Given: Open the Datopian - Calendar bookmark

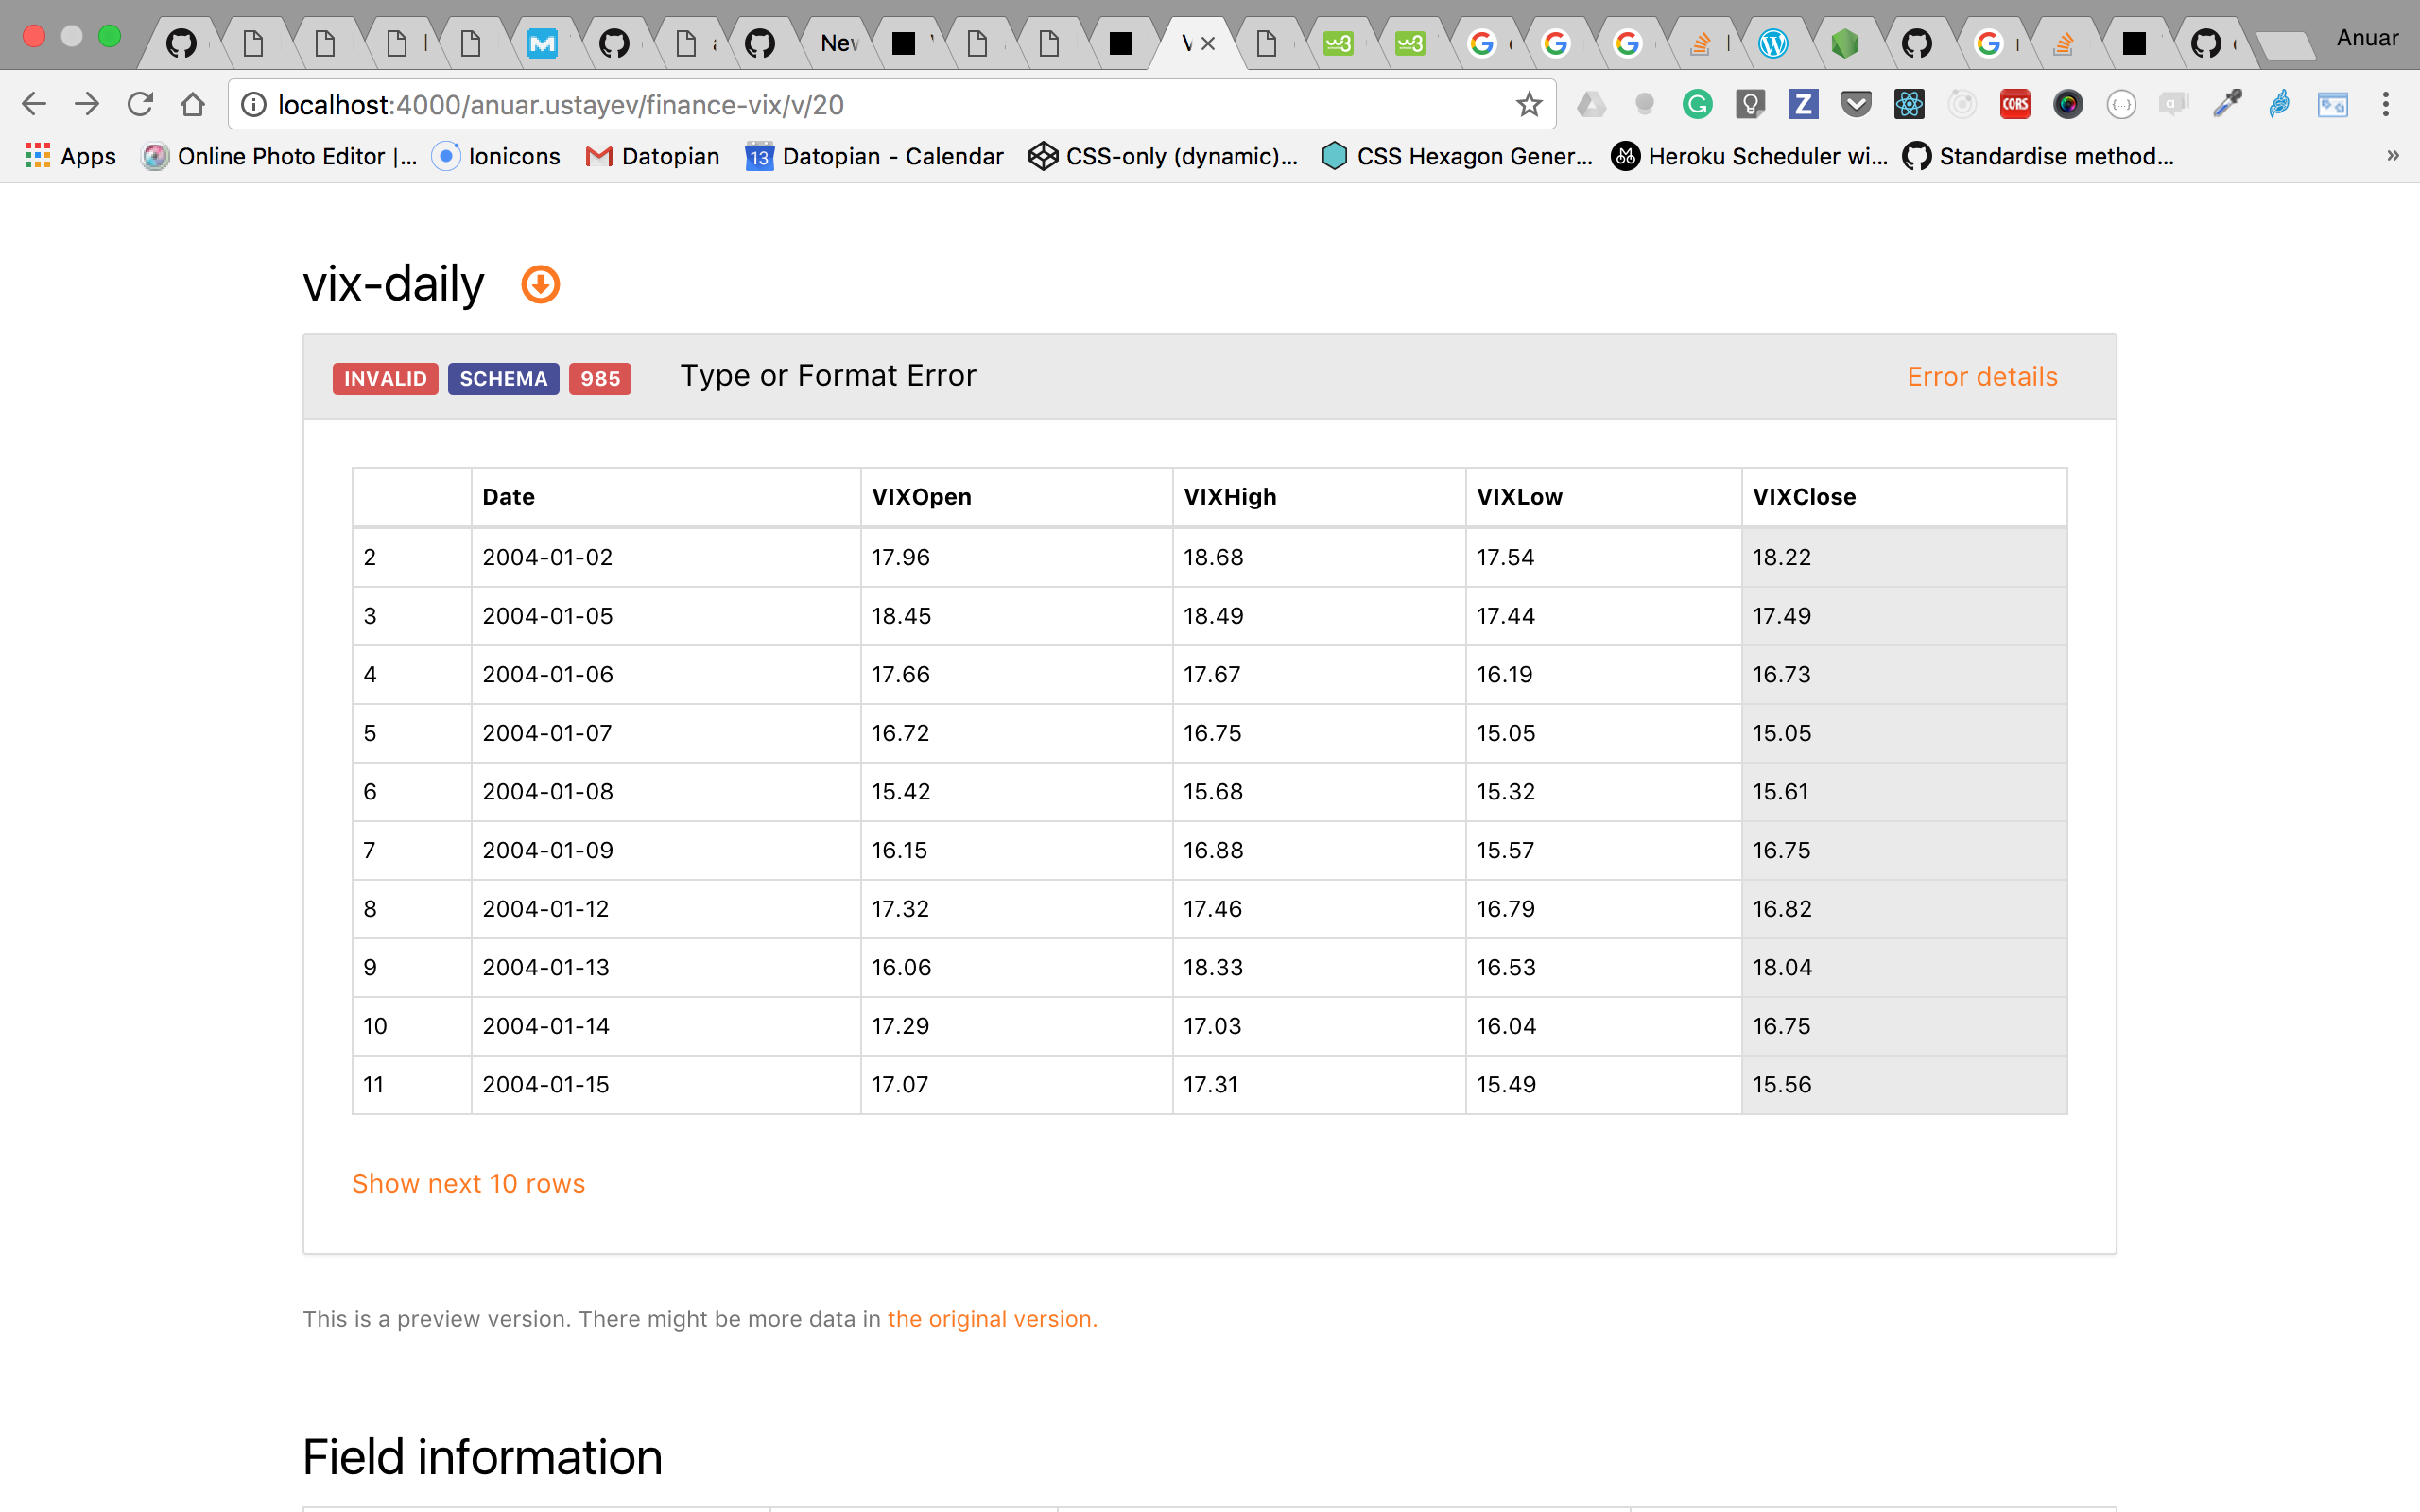Looking at the screenshot, I should click(874, 156).
